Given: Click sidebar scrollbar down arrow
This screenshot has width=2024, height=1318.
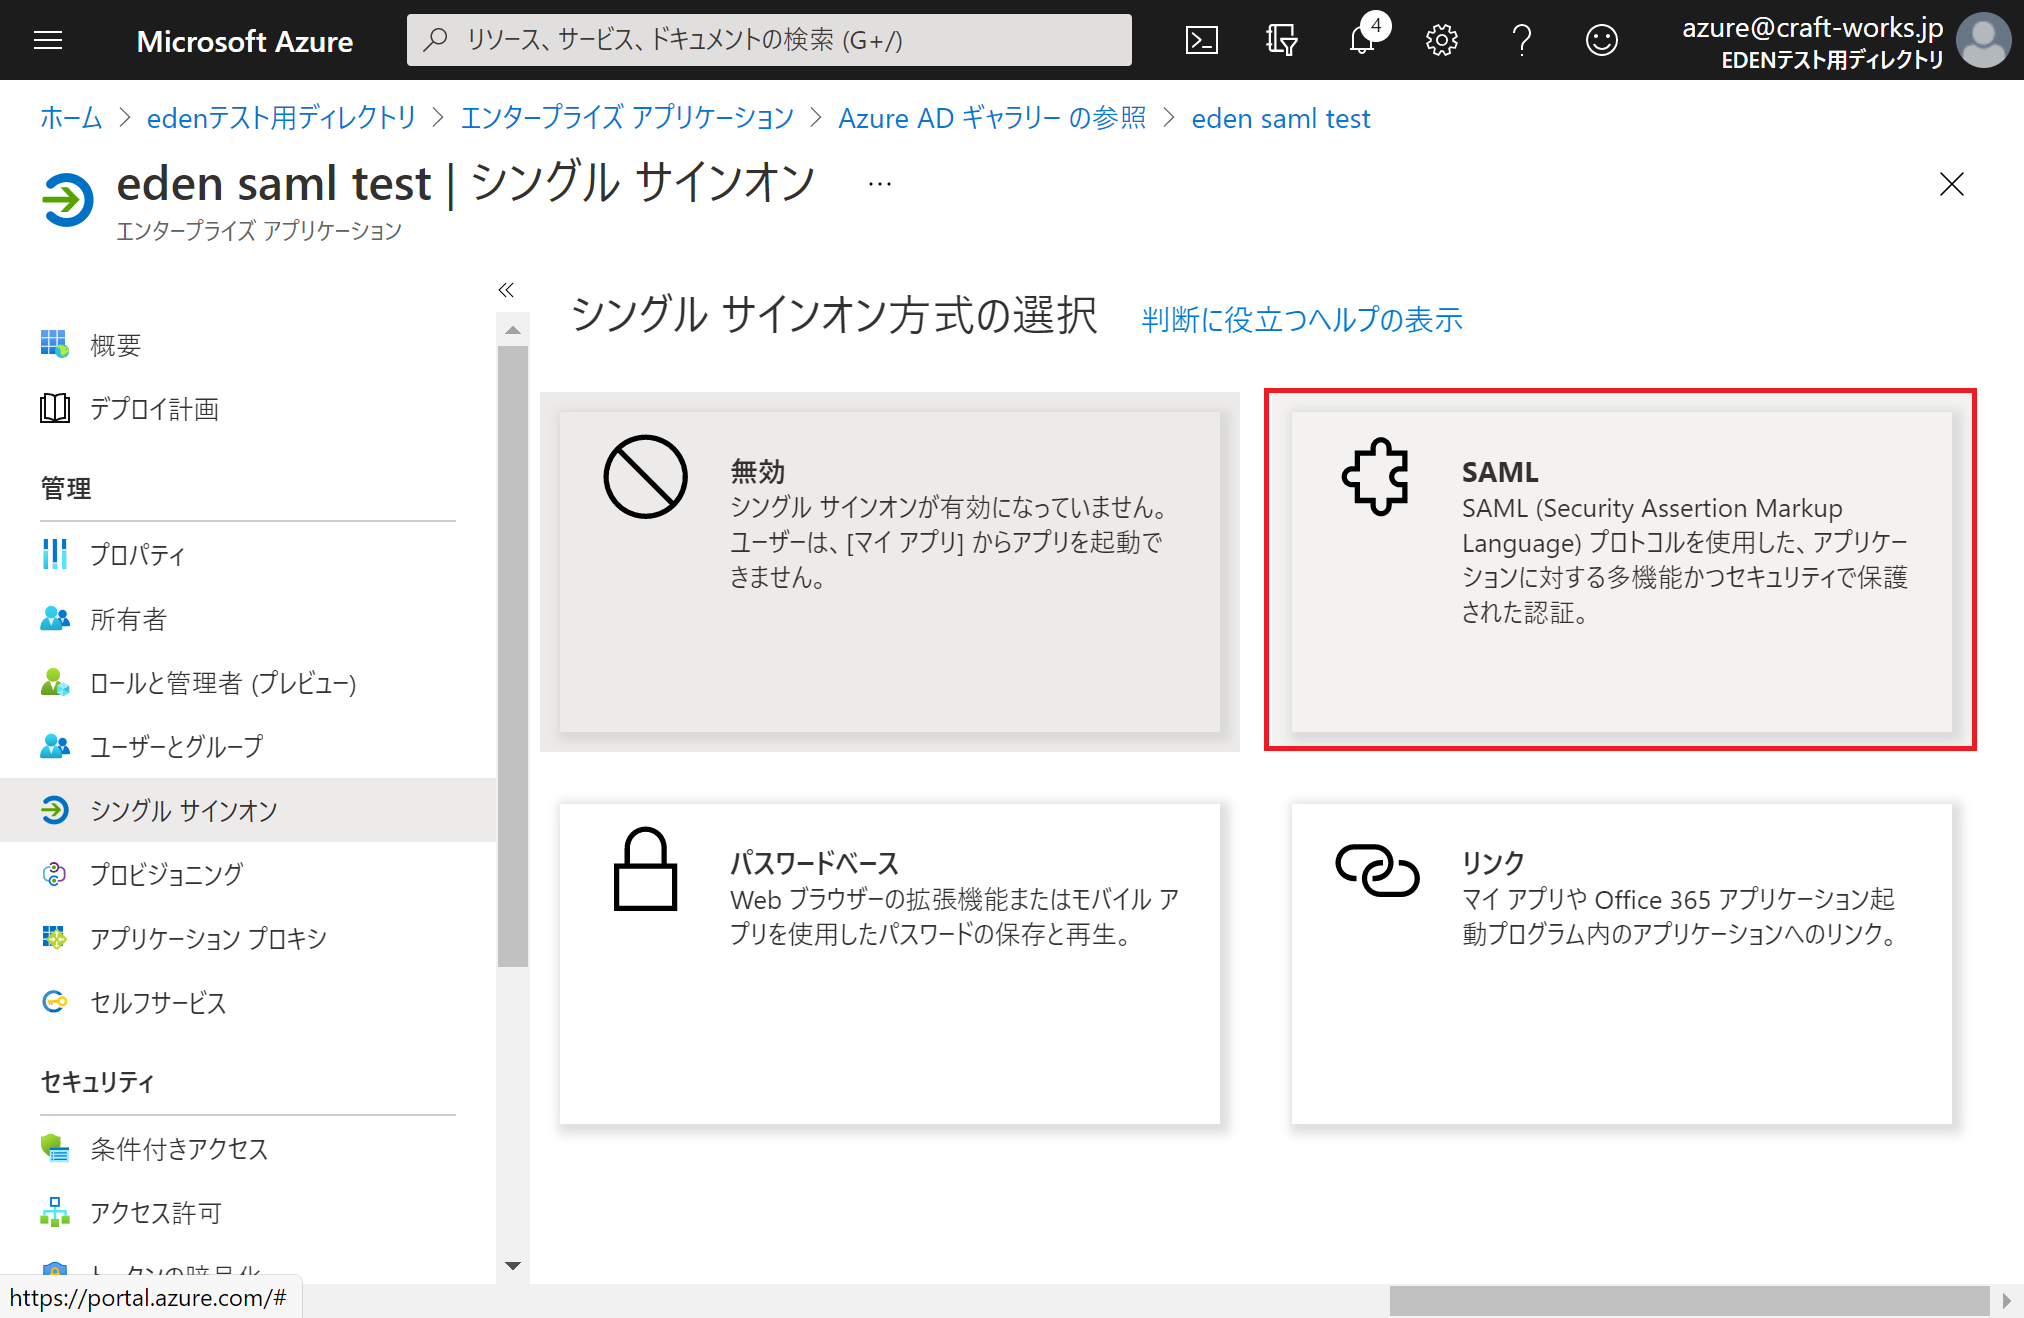Looking at the screenshot, I should tap(513, 1266).
